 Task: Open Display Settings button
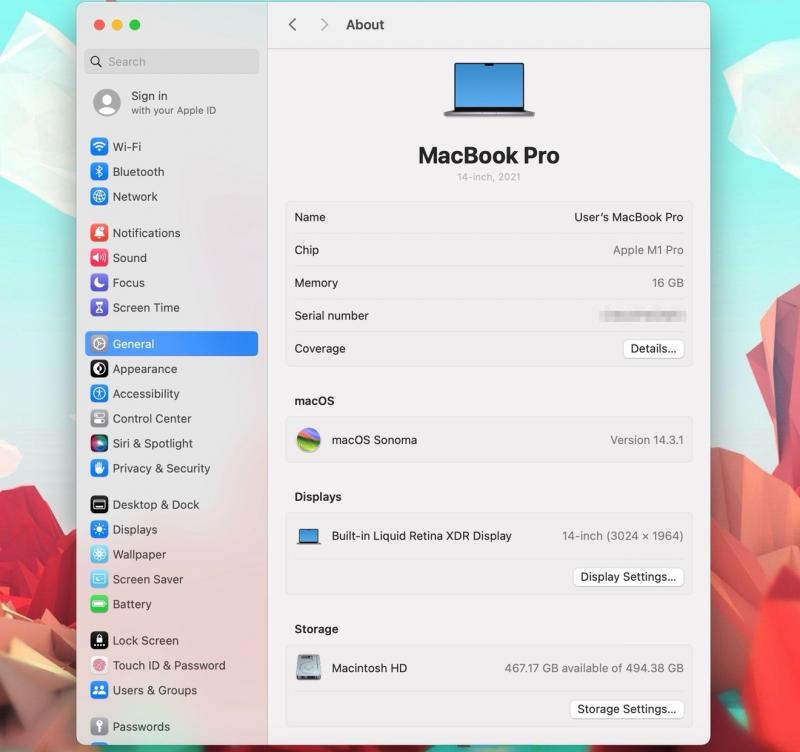[x=628, y=577]
